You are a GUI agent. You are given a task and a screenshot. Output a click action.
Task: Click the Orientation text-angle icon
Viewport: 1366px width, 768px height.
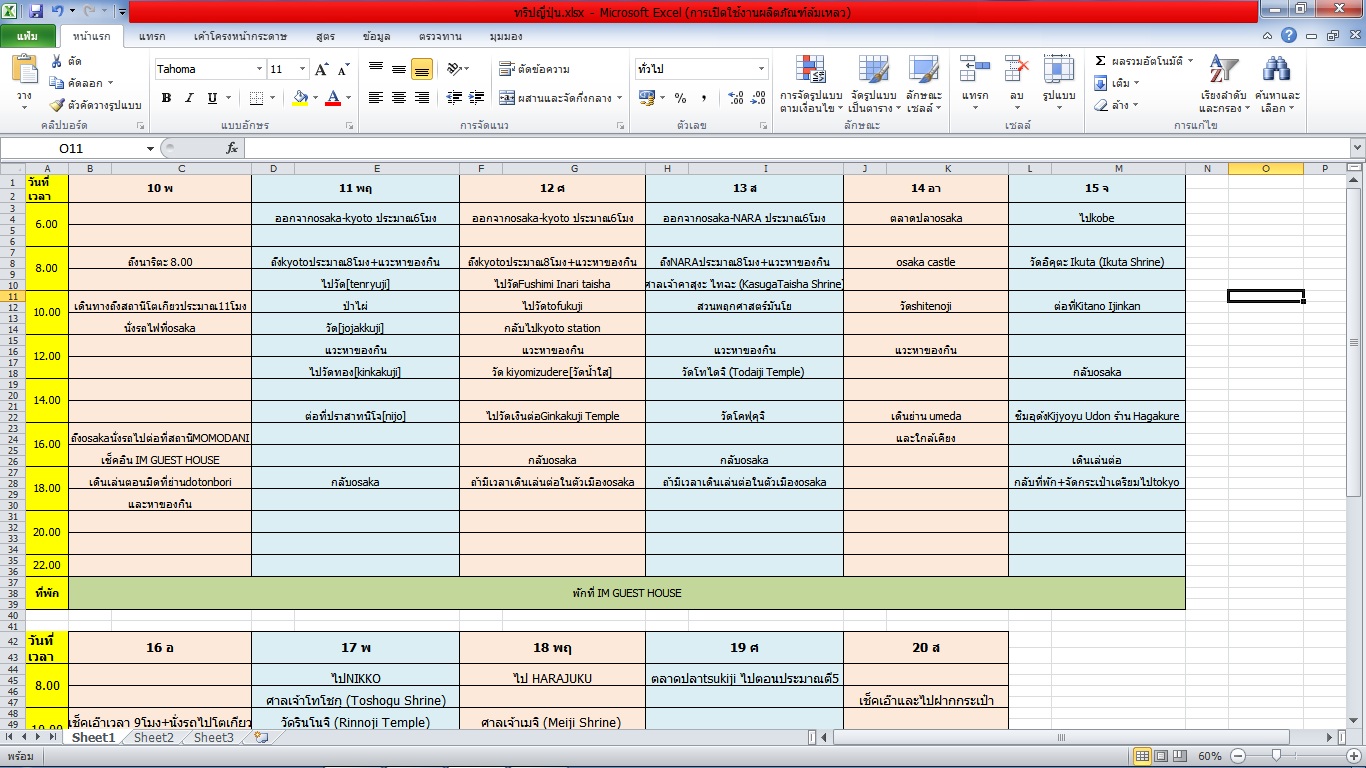coord(454,69)
